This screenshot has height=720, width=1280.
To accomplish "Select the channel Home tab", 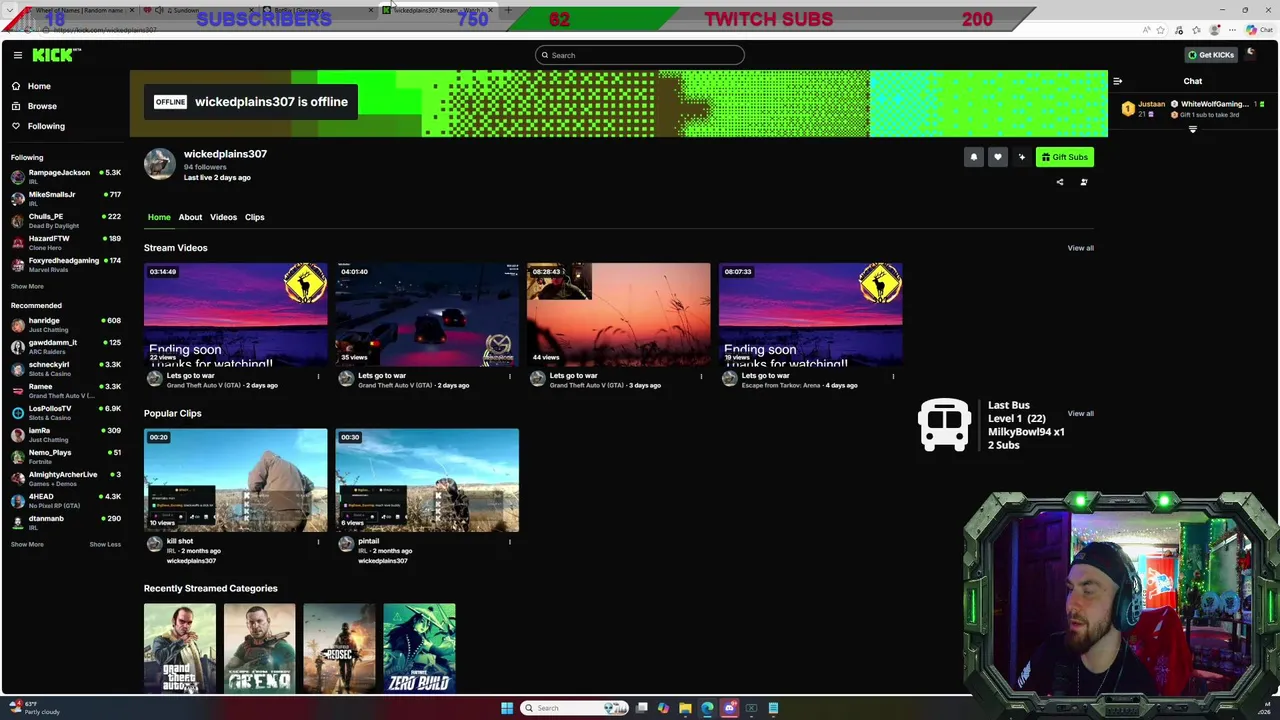I will click(159, 217).
